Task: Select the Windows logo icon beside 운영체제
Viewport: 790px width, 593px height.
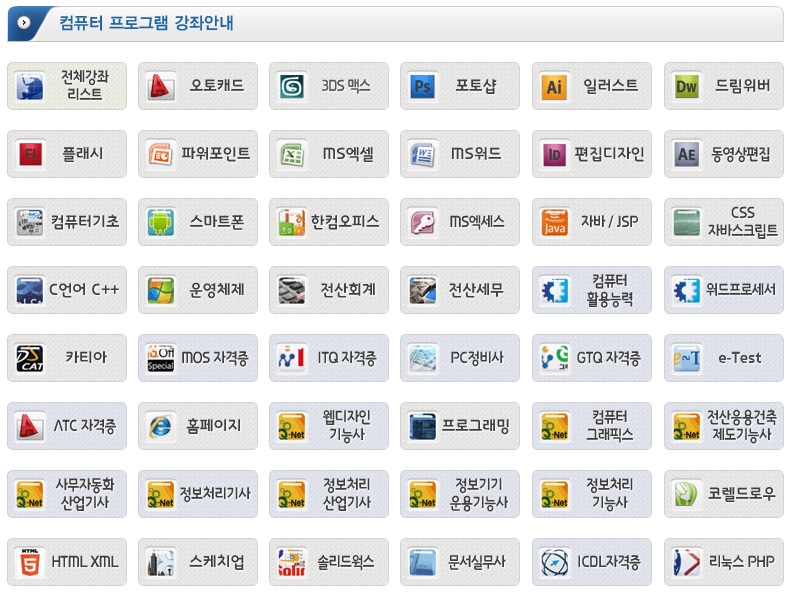Action: (160, 290)
